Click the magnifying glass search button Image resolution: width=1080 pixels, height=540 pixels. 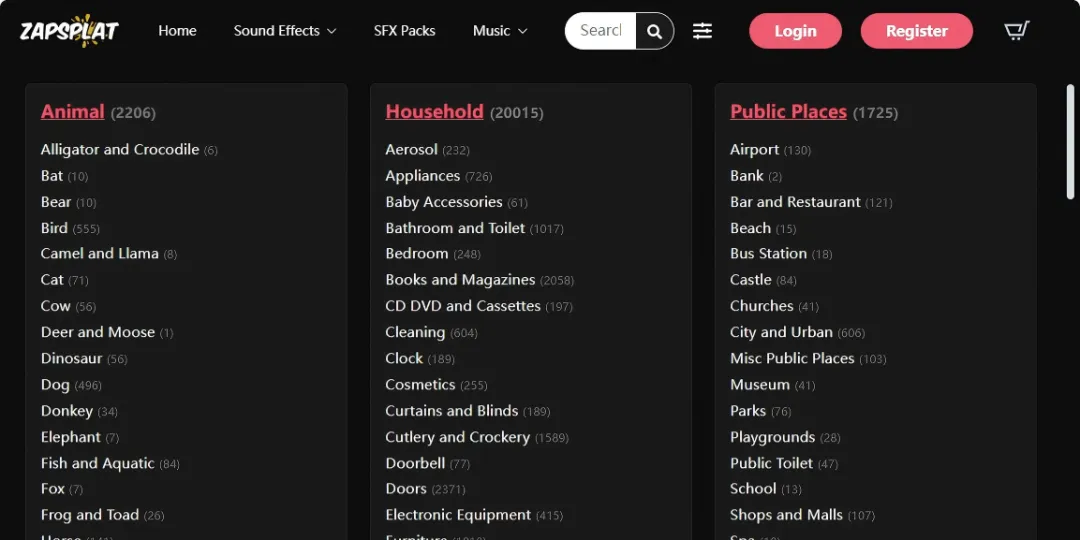point(654,31)
